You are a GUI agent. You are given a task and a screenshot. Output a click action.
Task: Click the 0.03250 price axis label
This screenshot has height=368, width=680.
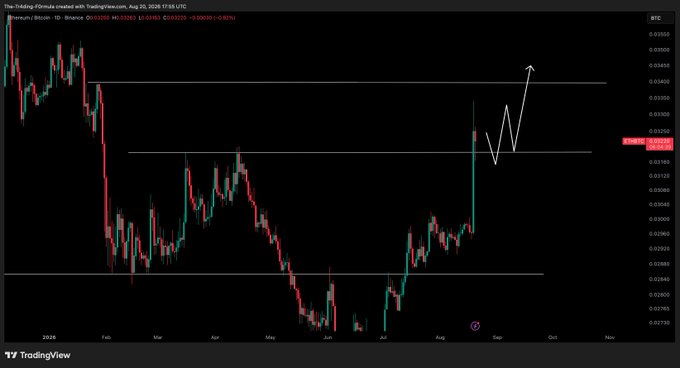[x=660, y=131]
